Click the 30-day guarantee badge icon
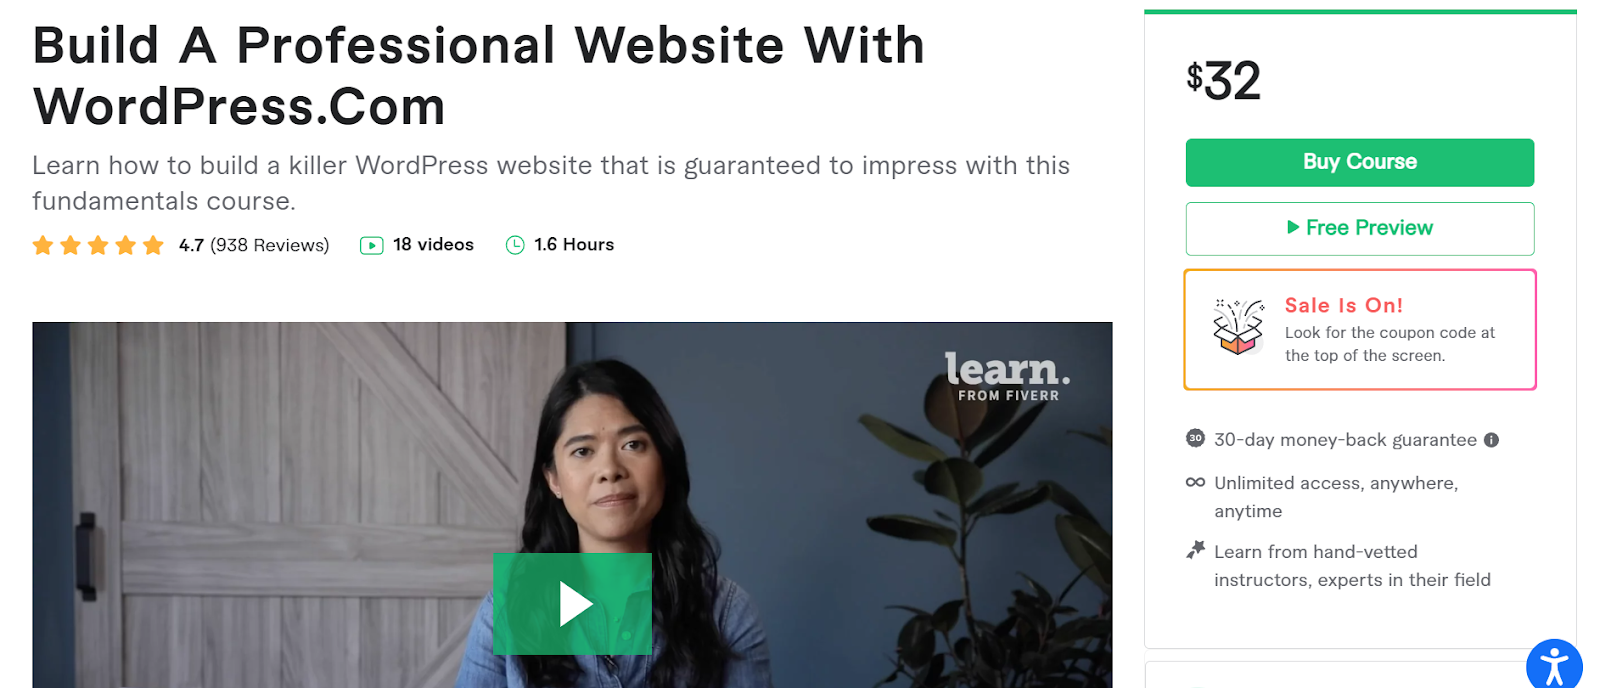 click(x=1195, y=438)
